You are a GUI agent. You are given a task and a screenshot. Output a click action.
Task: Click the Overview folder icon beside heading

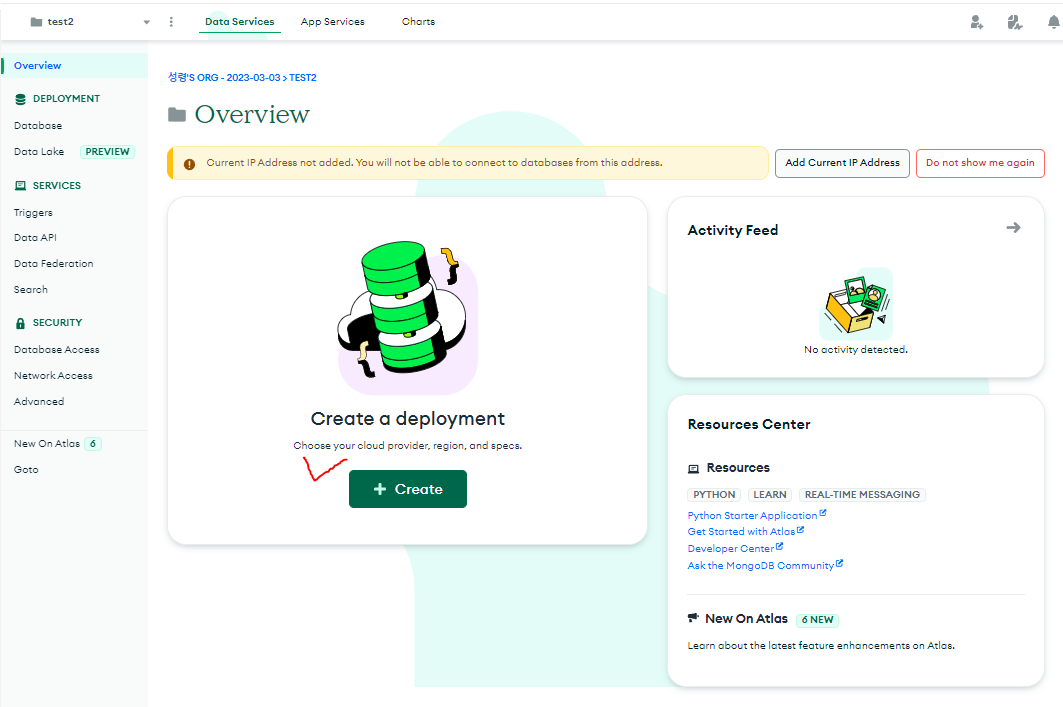click(177, 115)
